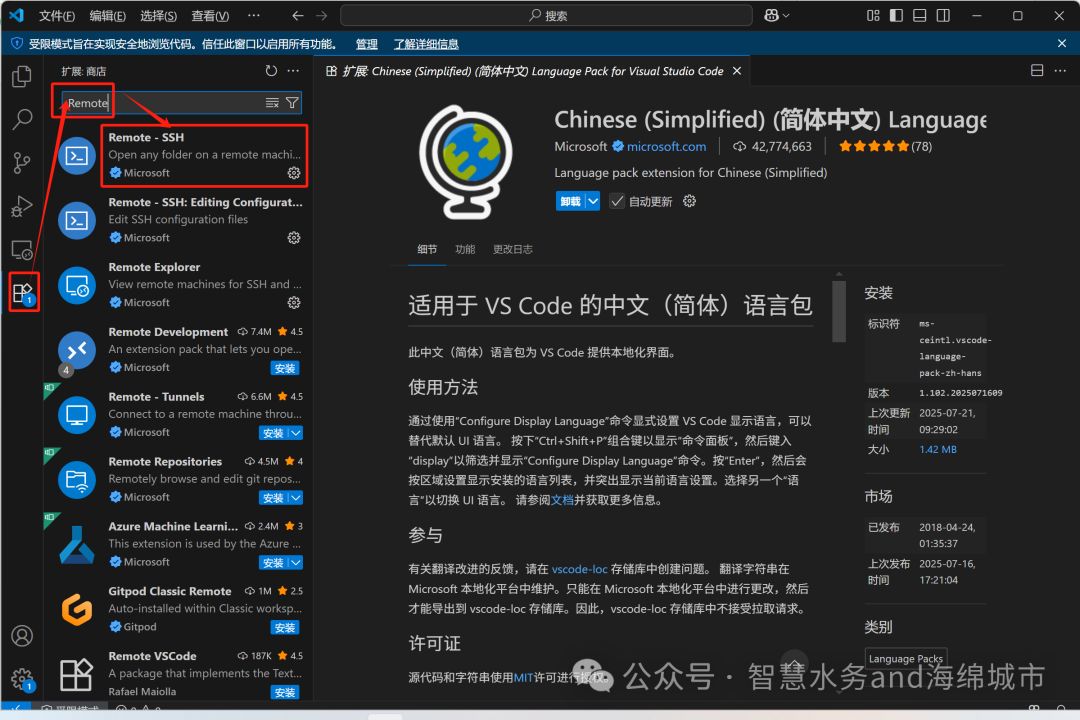This screenshot has width=1080, height=720.
Task: Install the Remote Repositories extension
Action: 273,497
